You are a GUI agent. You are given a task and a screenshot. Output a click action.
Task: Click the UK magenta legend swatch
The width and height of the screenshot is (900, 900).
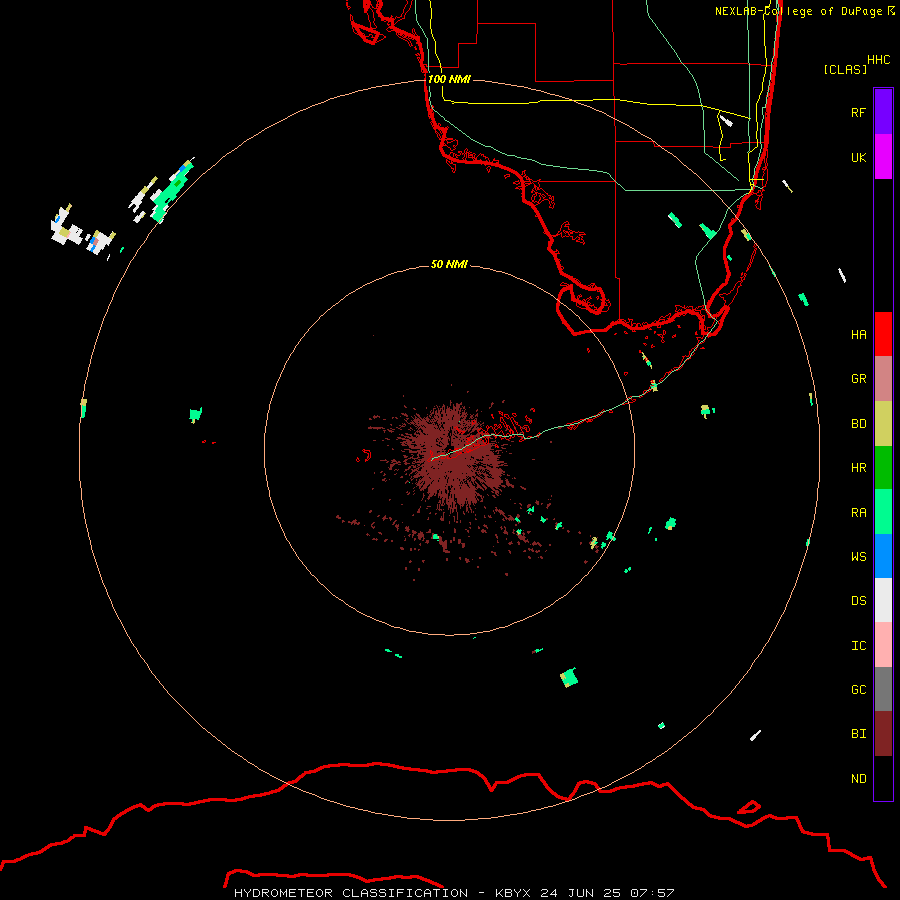pyautogui.click(x=883, y=157)
